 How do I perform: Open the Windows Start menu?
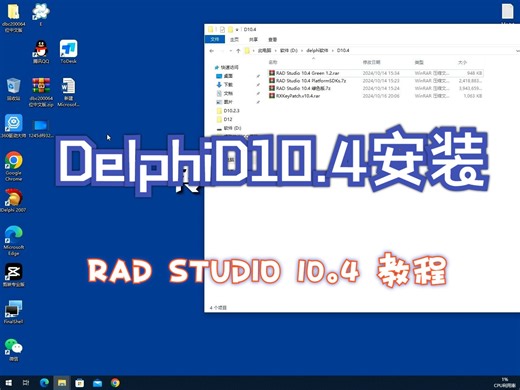click(x=9, y=383)
